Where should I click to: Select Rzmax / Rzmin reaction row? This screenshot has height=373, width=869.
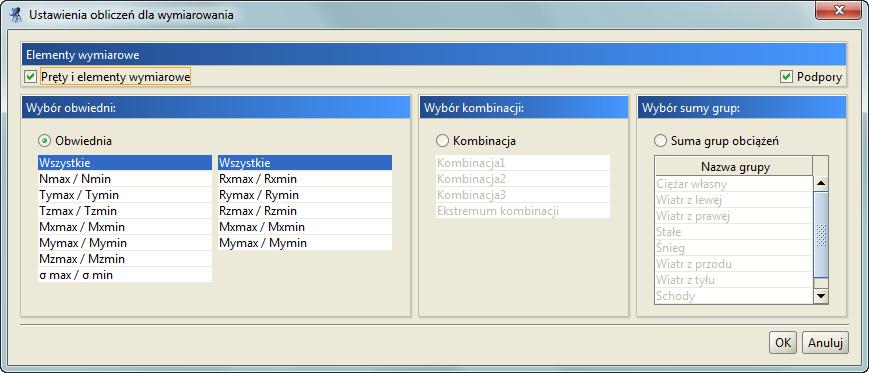(305, 211)
